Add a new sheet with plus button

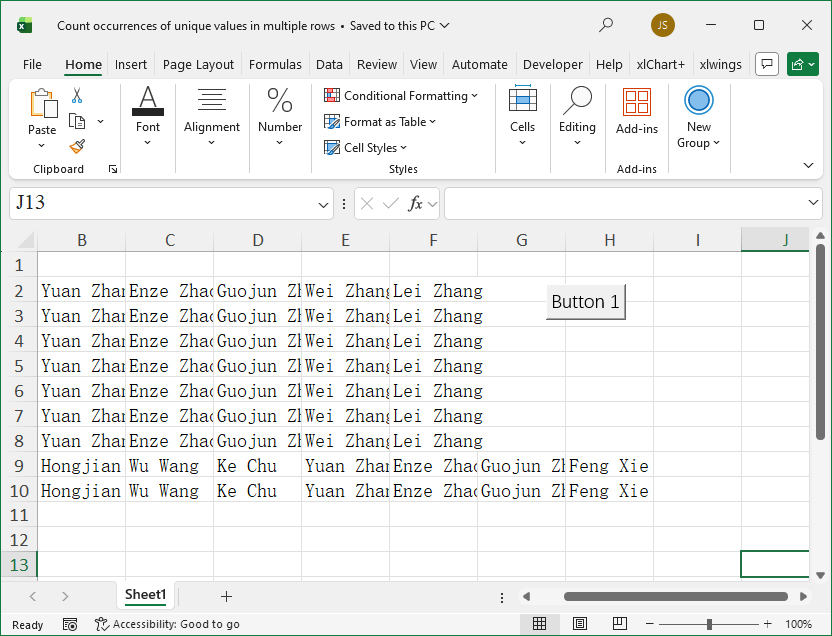point(226,596)
